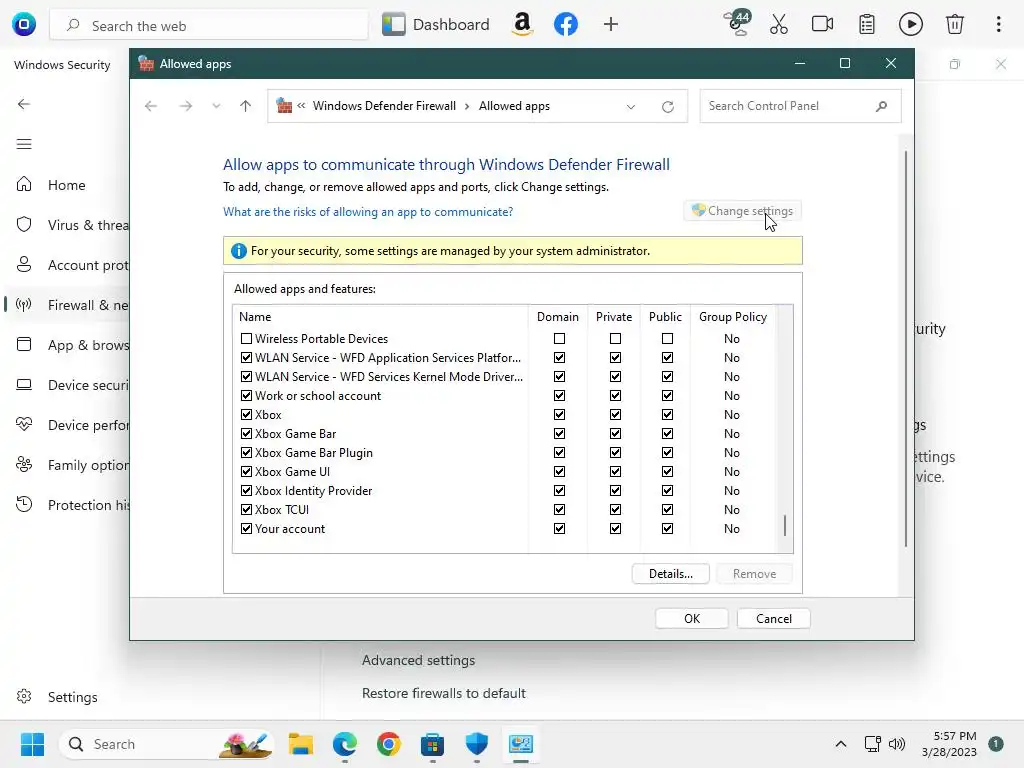
Task: Click the round blue browser logo icon
Action: pos(24,25)
